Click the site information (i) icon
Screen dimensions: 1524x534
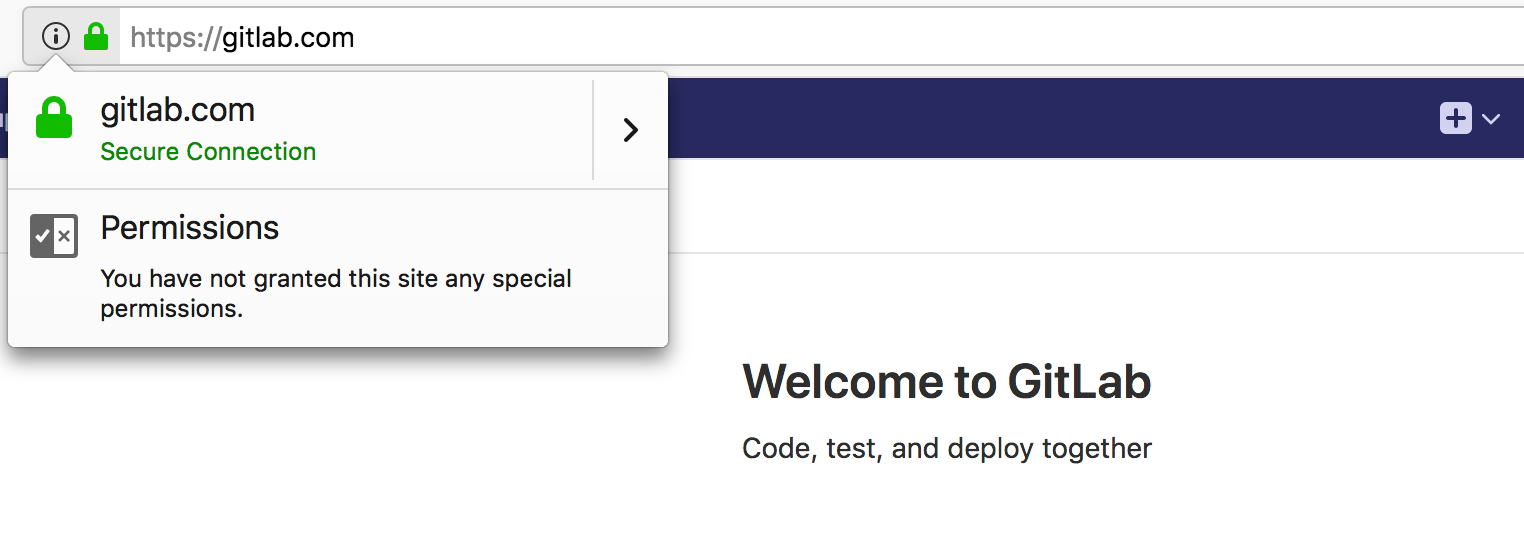56,37
